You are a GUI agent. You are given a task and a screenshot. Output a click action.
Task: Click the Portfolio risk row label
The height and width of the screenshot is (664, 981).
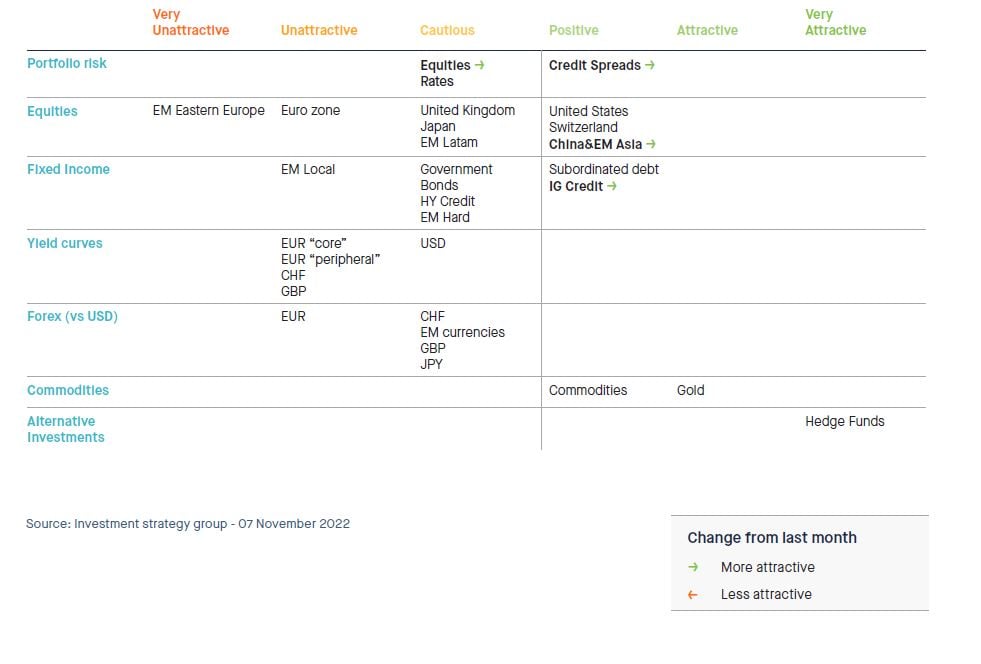coord(66,64)
